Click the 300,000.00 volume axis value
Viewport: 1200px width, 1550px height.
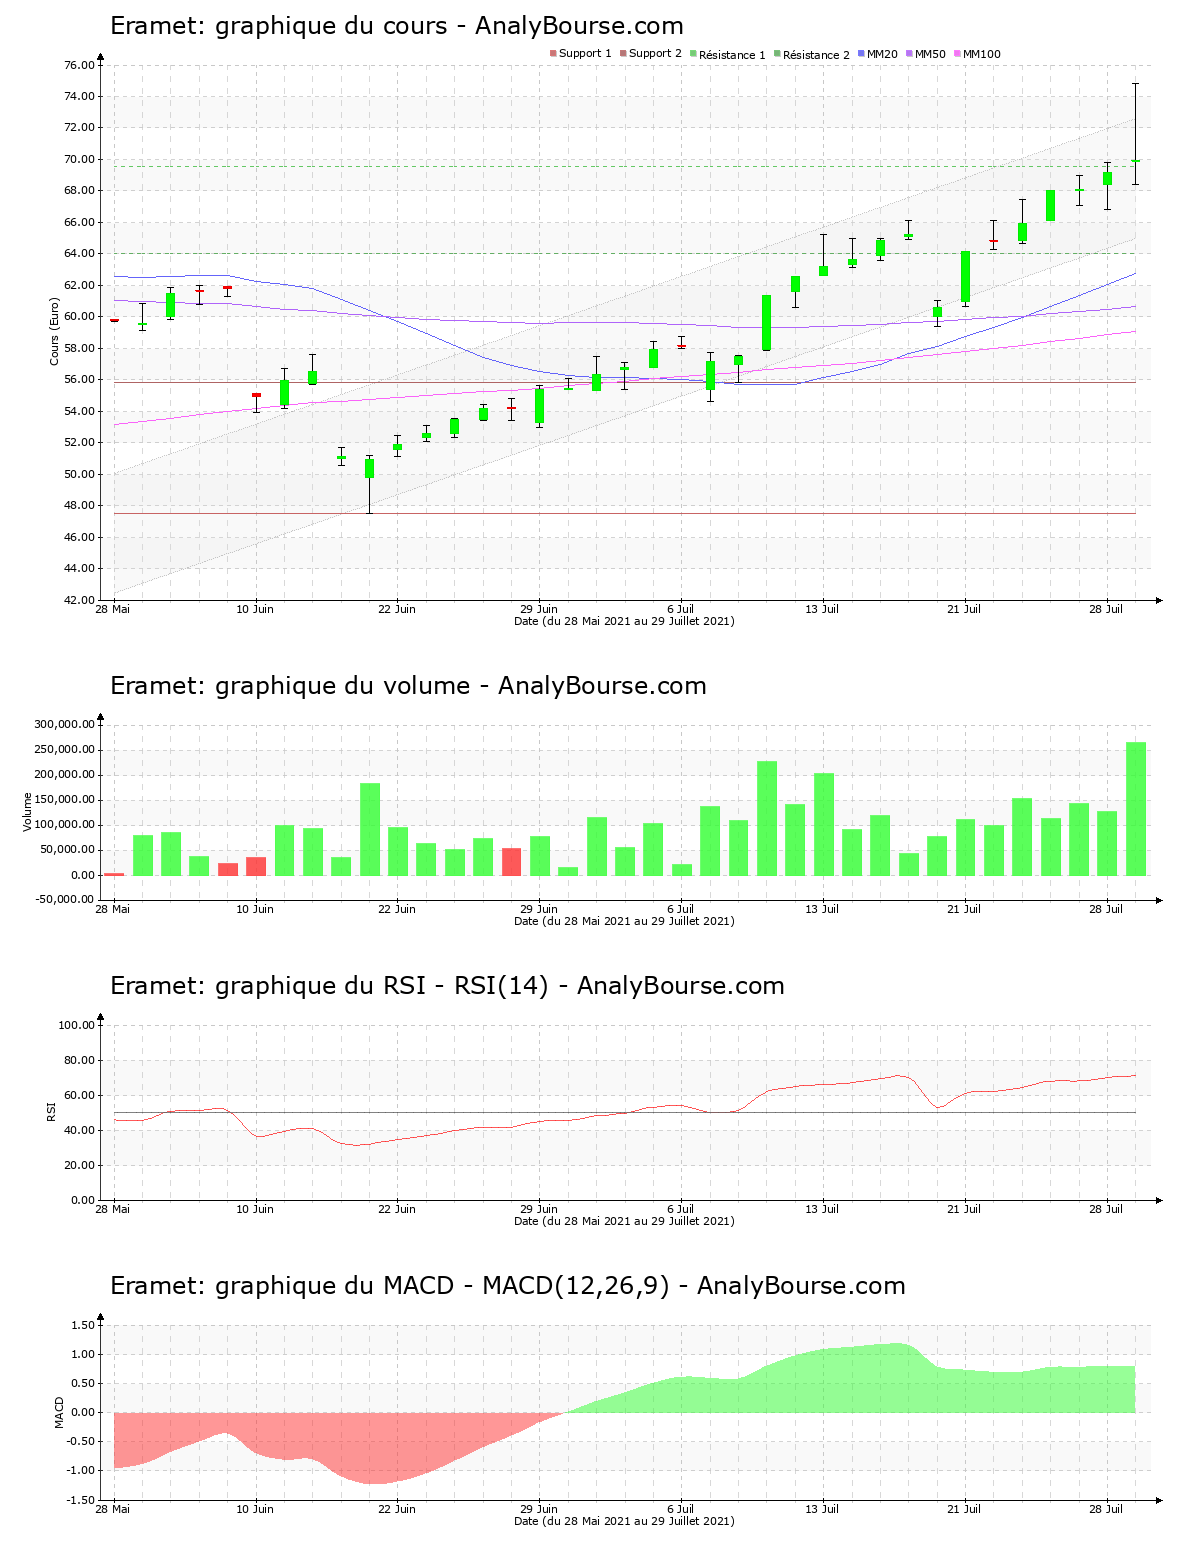(x=64, y=725)
